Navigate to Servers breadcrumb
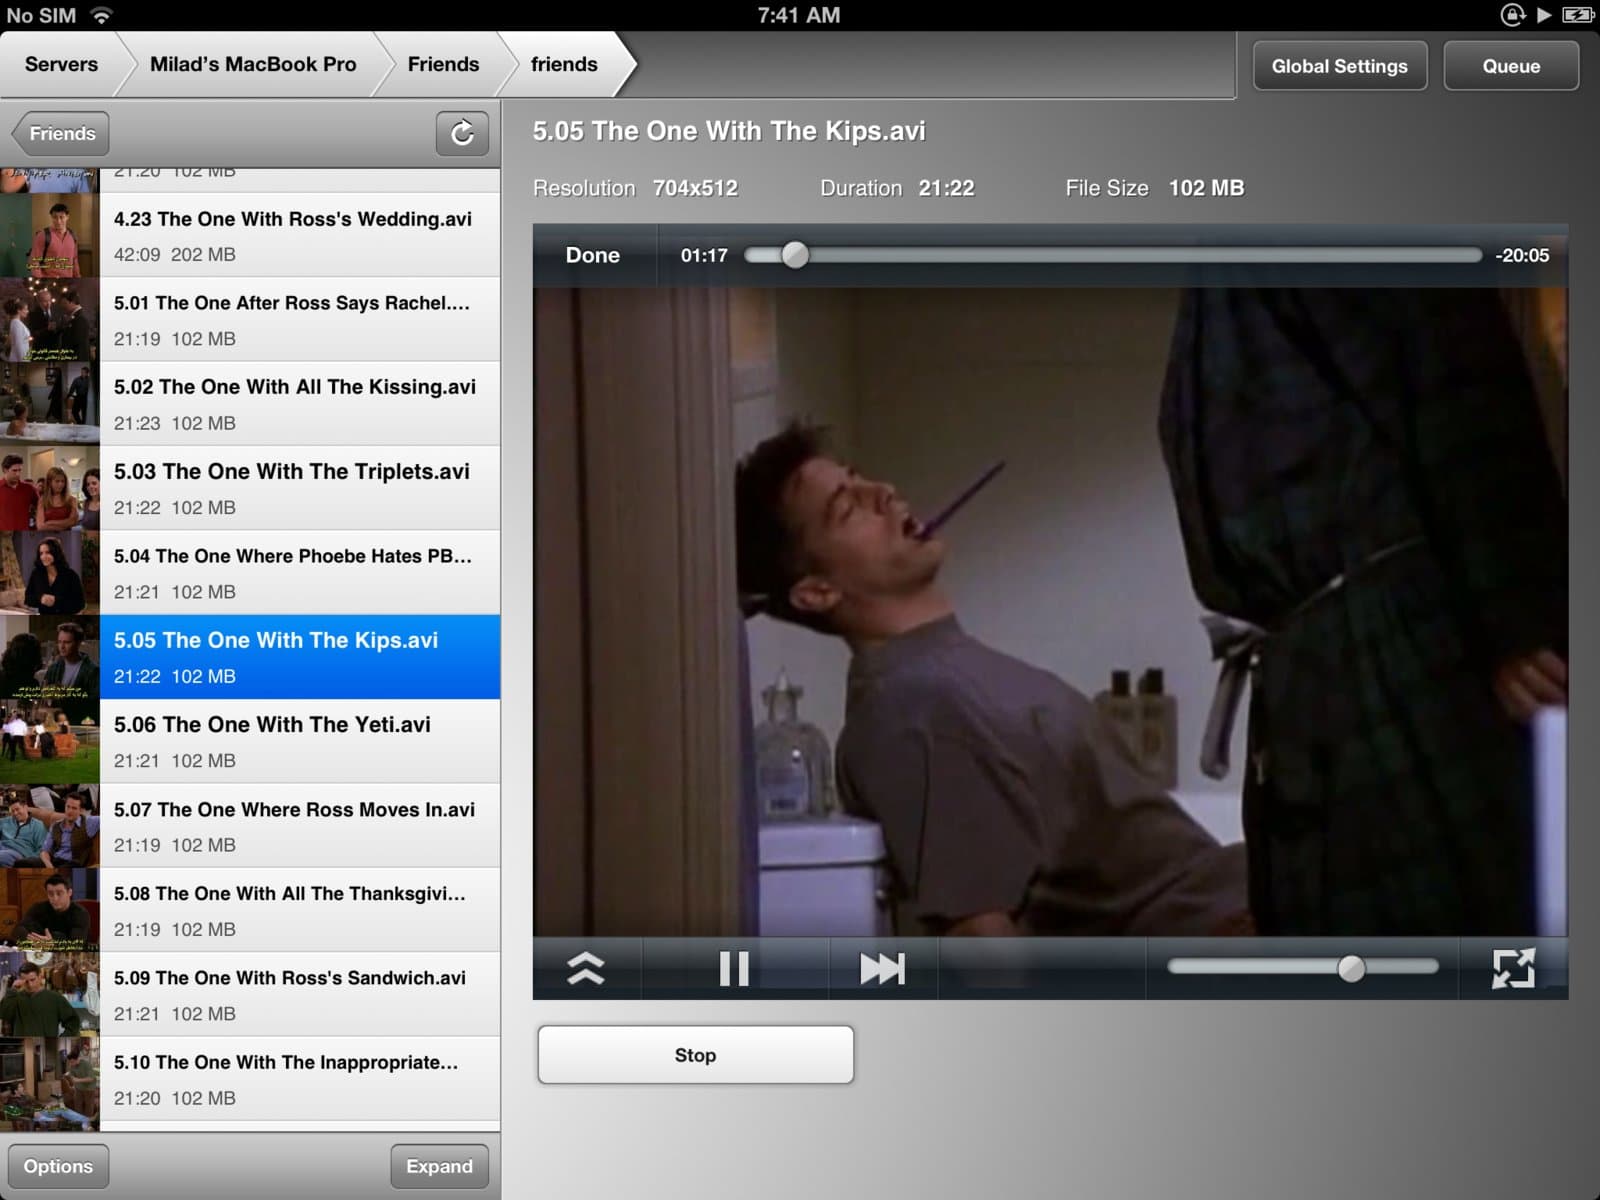Image resolution: width=1600 pixels, height=1200 pixels. point(61,64)
